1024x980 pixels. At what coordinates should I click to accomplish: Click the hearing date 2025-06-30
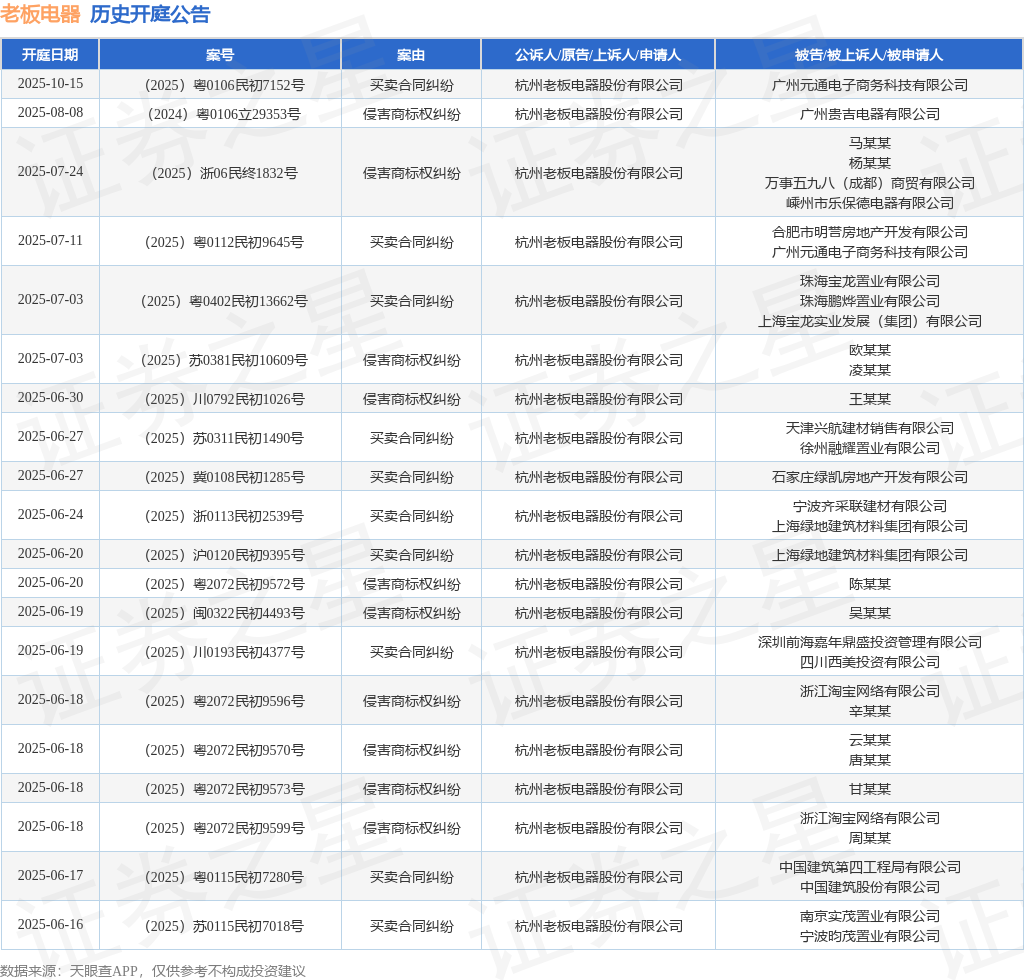click(x=50, y=397)
